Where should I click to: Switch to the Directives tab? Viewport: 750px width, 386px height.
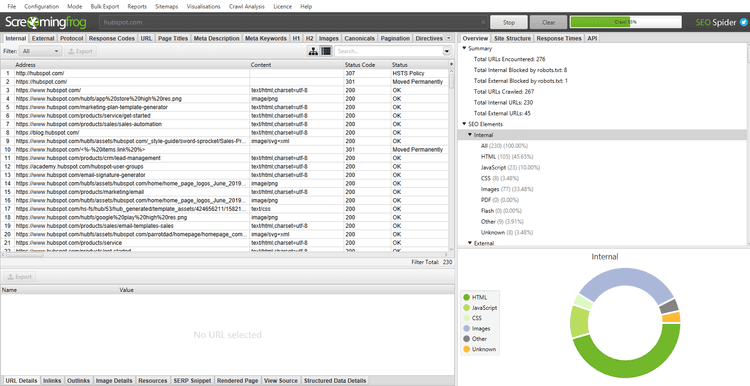click(429, 38)
